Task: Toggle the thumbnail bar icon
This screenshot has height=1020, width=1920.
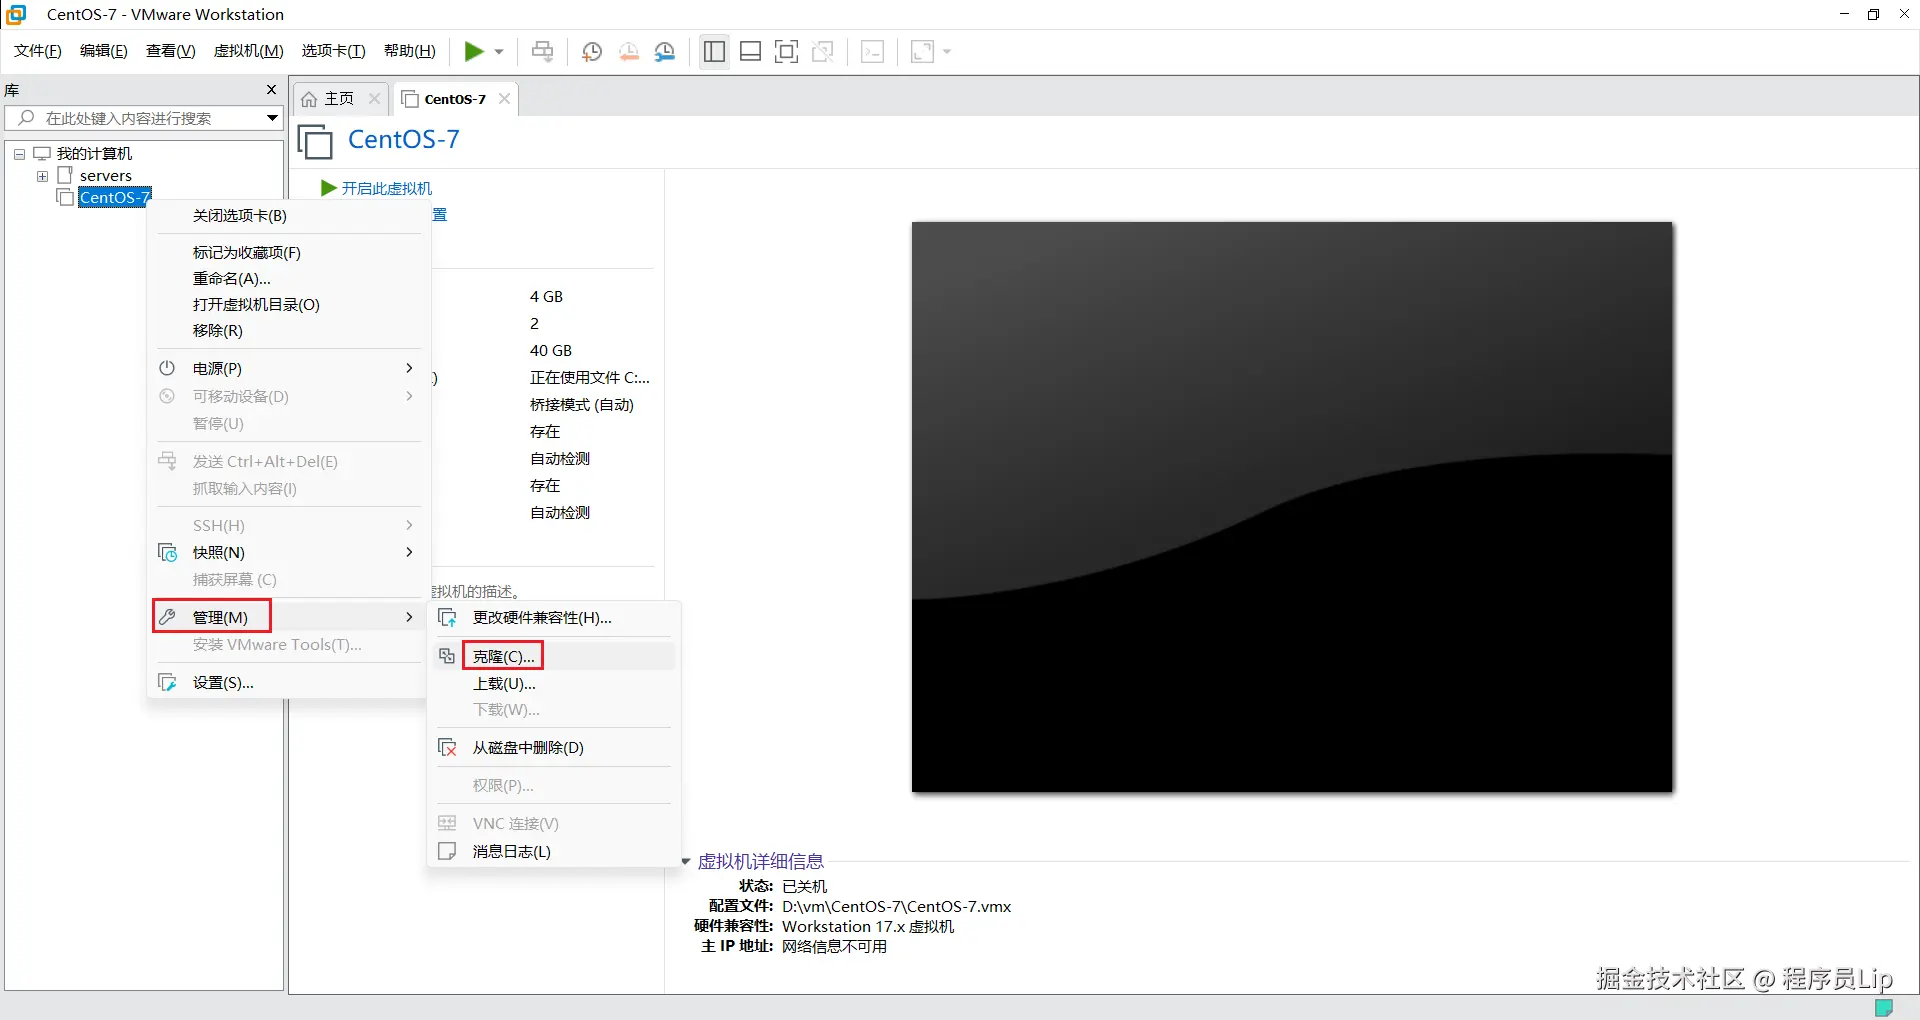Action: point(750,51)
